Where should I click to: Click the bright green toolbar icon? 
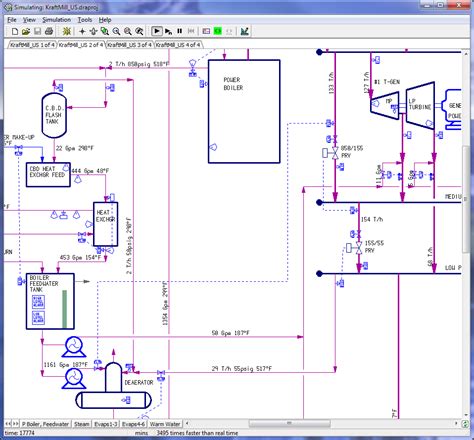(x=218, y=31)
